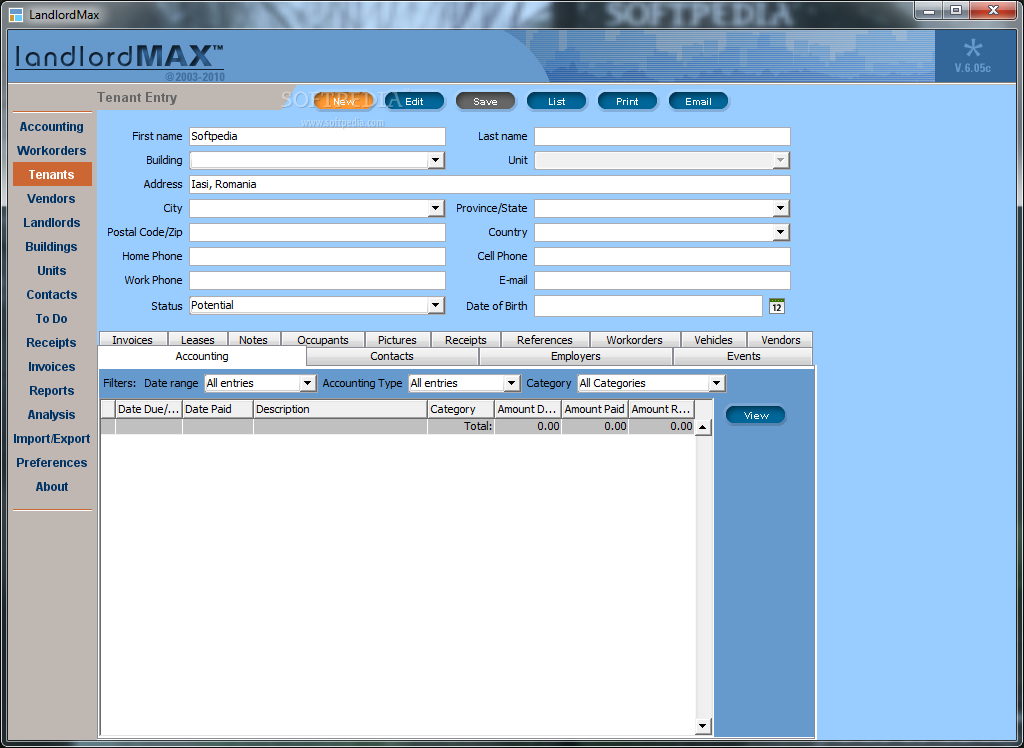Switch to the Invoices tab

(133, 340)
